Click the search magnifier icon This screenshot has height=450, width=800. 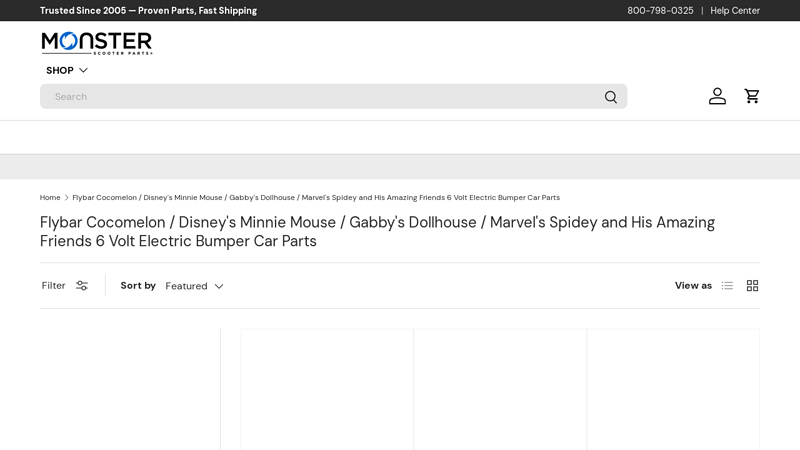pos(611,97)
